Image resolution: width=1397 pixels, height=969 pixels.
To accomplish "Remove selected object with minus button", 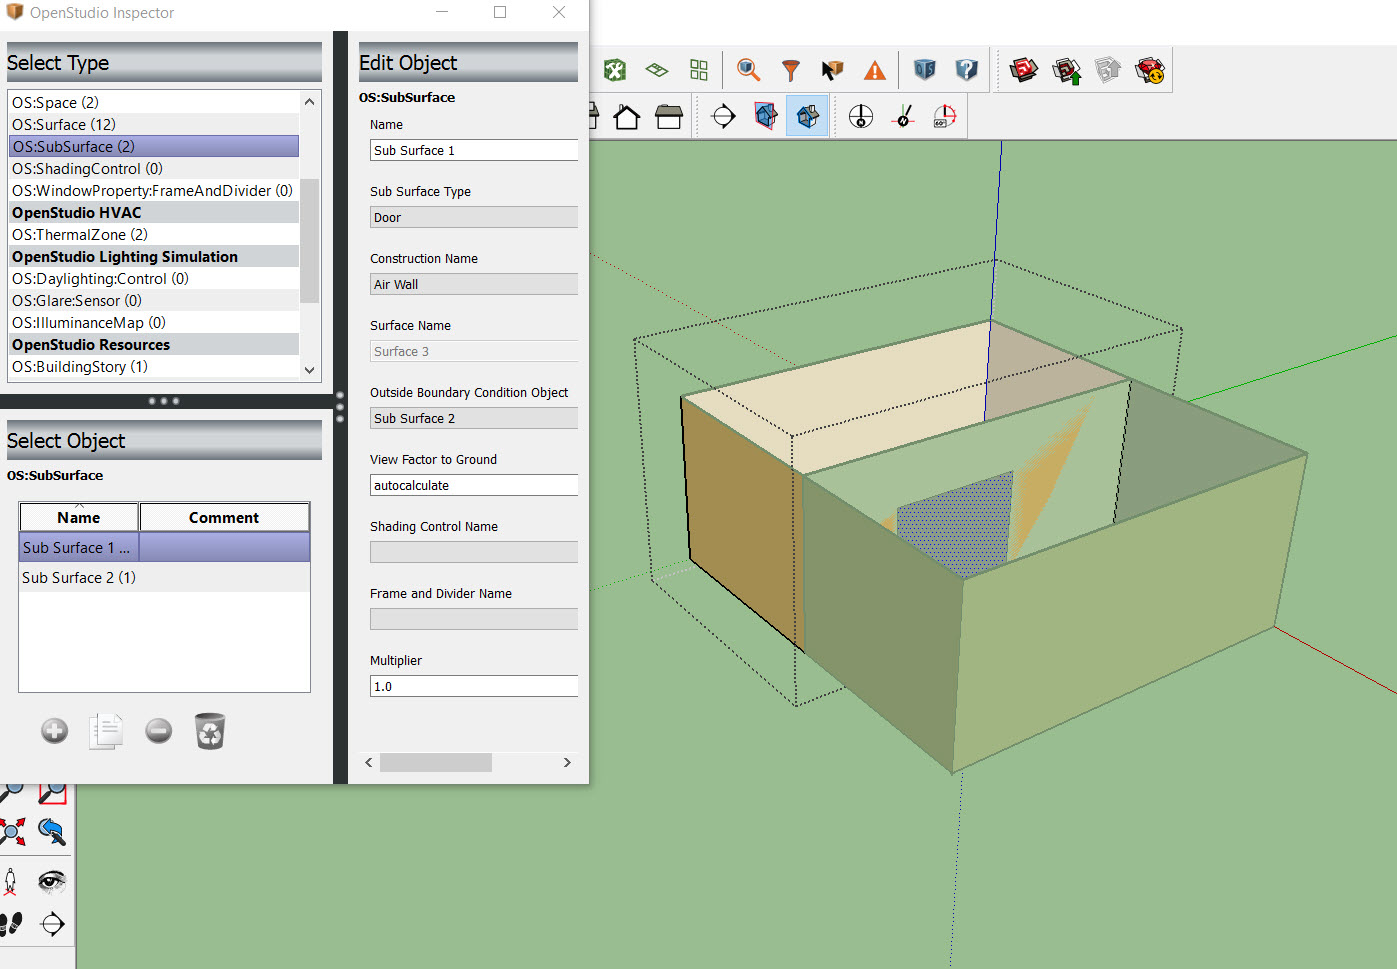I will pyautogui.click(x=159, y=731).
